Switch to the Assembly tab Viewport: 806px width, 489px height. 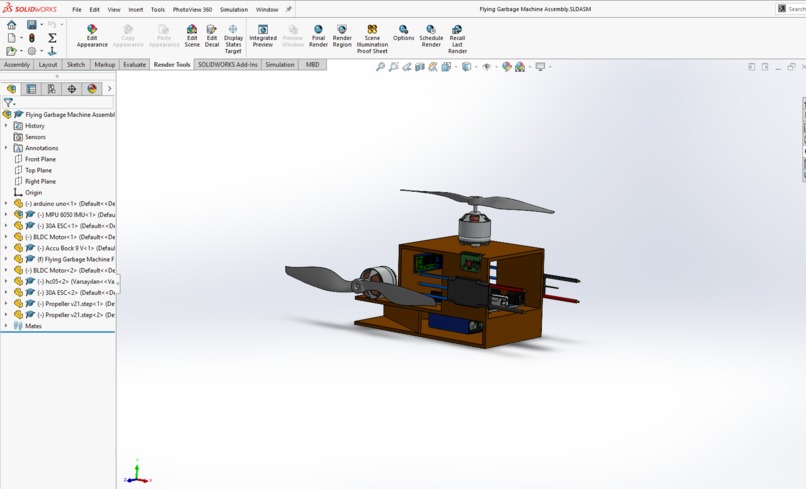click(17, 64)
